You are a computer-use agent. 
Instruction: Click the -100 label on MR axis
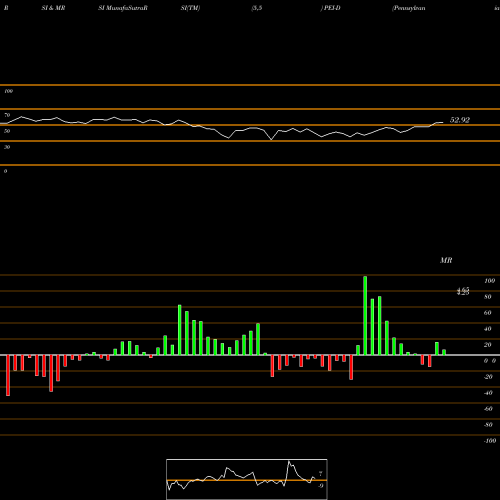[x=490, y=441]
